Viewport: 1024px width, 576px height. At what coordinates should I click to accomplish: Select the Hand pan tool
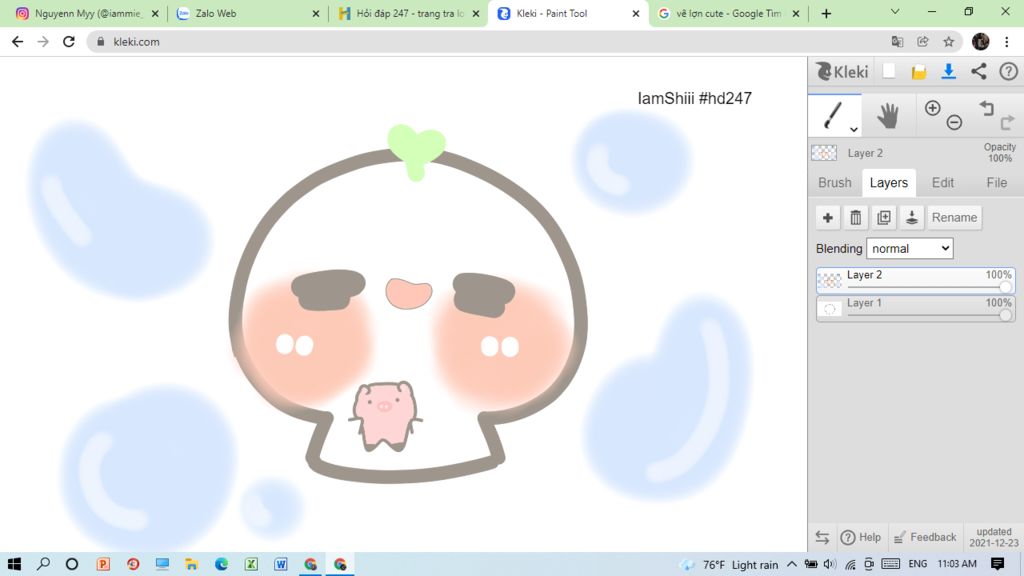pos(888,116)
